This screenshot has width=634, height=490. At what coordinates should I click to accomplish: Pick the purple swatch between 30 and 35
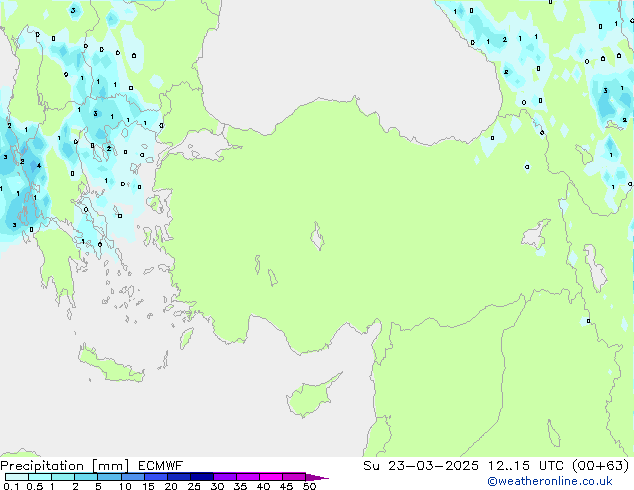pyautogui.click(x=224, y=477)
